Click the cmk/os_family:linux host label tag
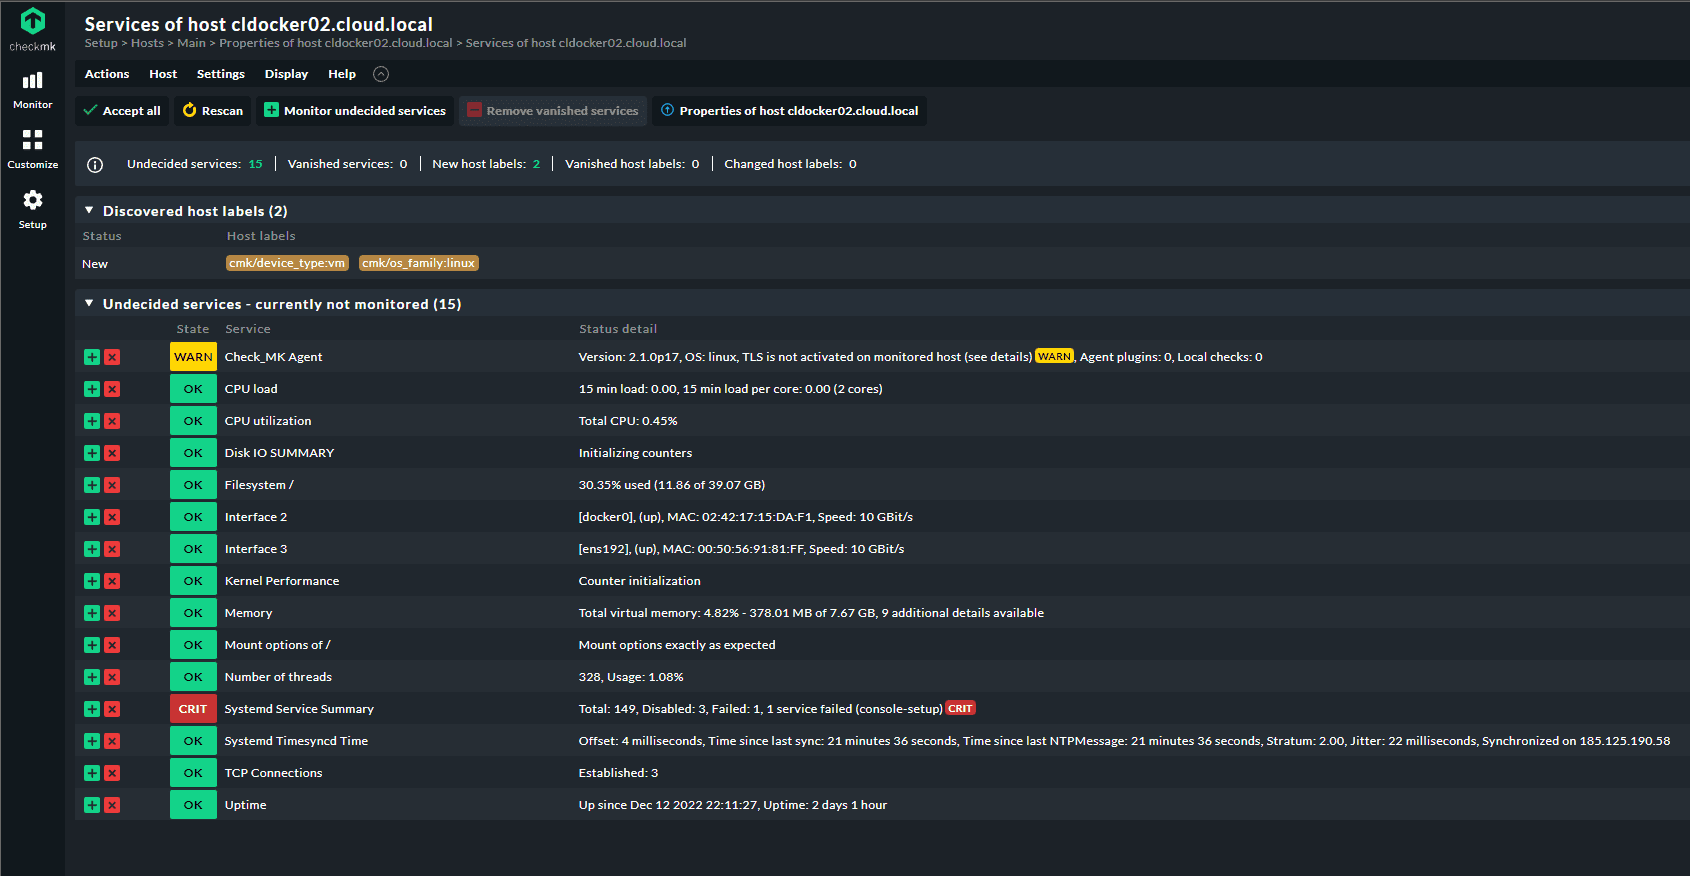Screen dimensions: 1690x876 pos(419,263)
